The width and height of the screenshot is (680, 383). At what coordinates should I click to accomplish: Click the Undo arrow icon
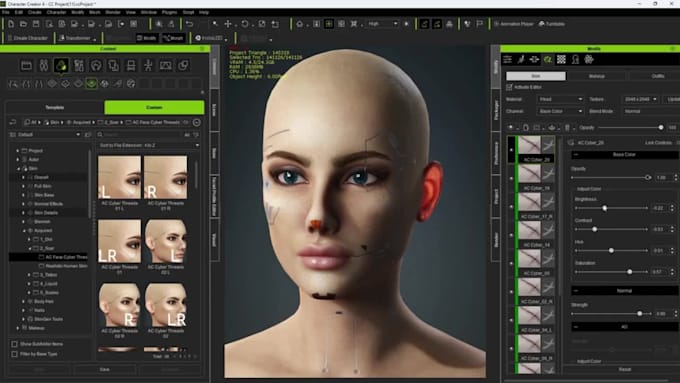pos(189,24)
